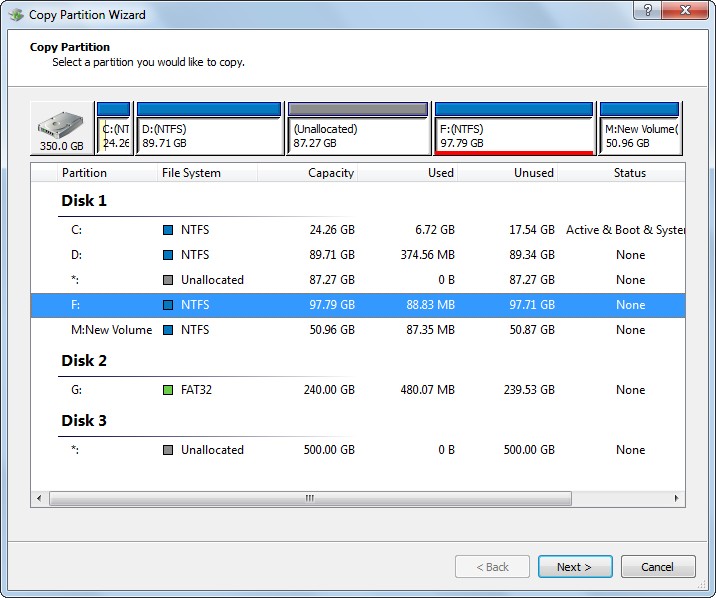The image size is (716, 598).
Task: Click the 17.54 GB unused value
Action: coord(532,230)
